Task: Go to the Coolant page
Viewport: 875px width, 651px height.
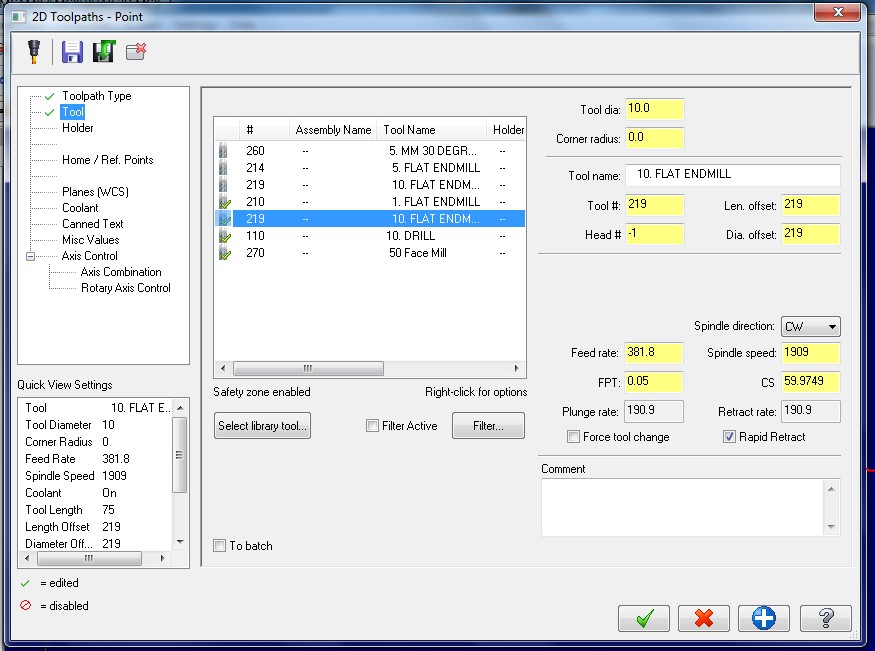Action: coord(80,208)
